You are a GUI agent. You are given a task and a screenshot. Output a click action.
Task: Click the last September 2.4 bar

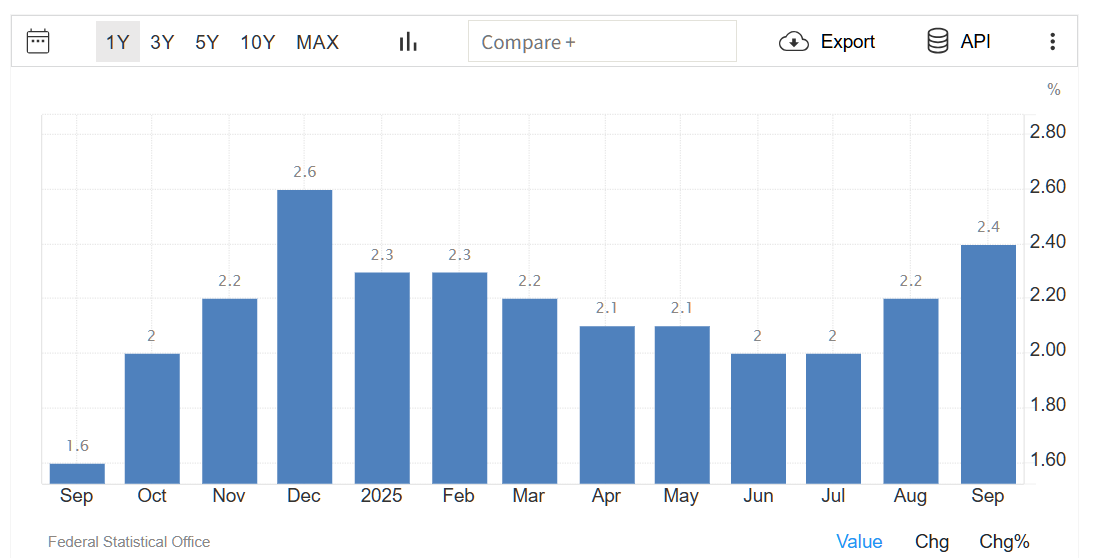(x=988, y=364)
